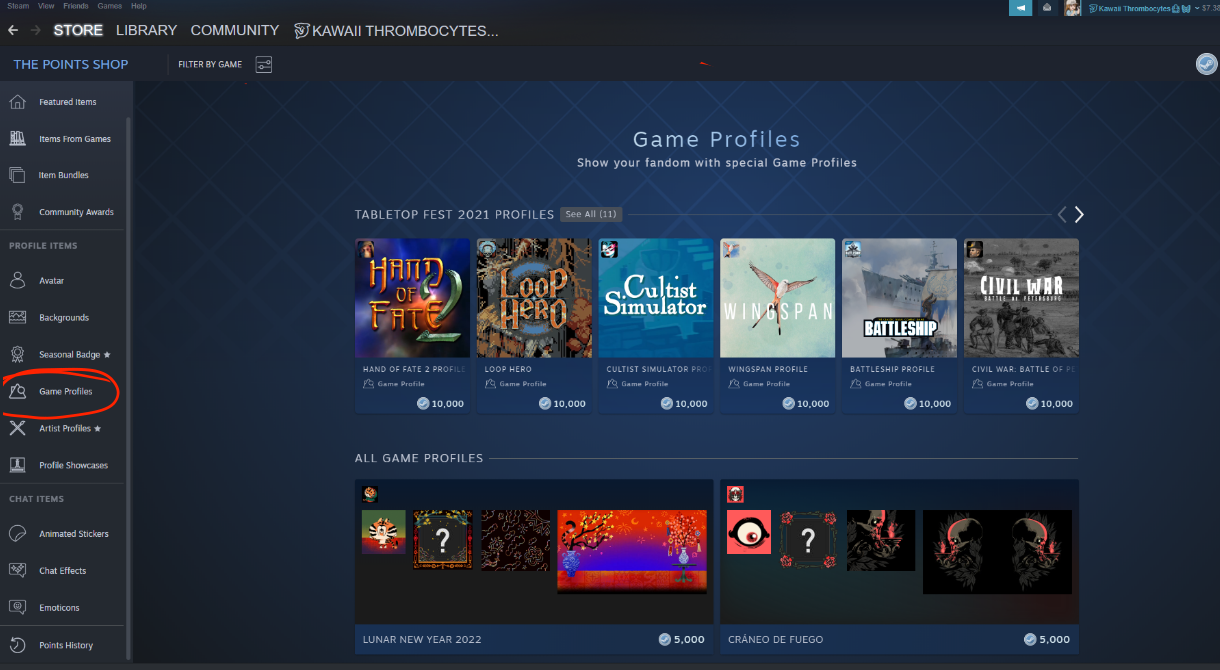Open Cultist Simulator profile card
The image size is (1220, 670).
tap(656, 326)
